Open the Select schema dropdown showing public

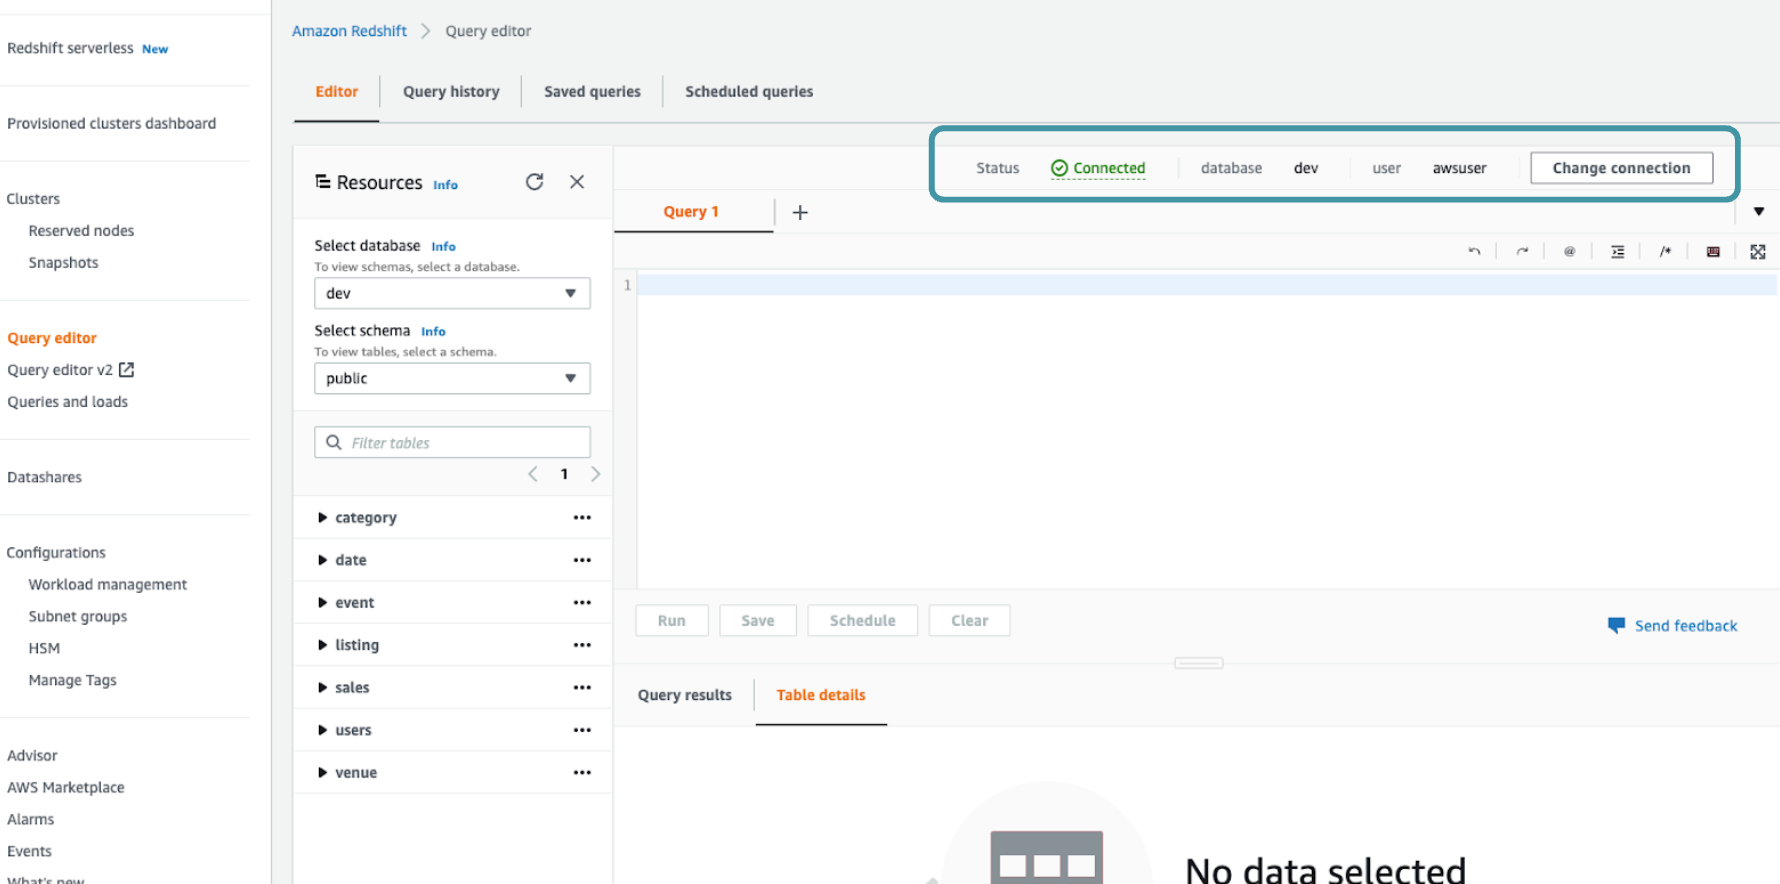coord(452,378)
